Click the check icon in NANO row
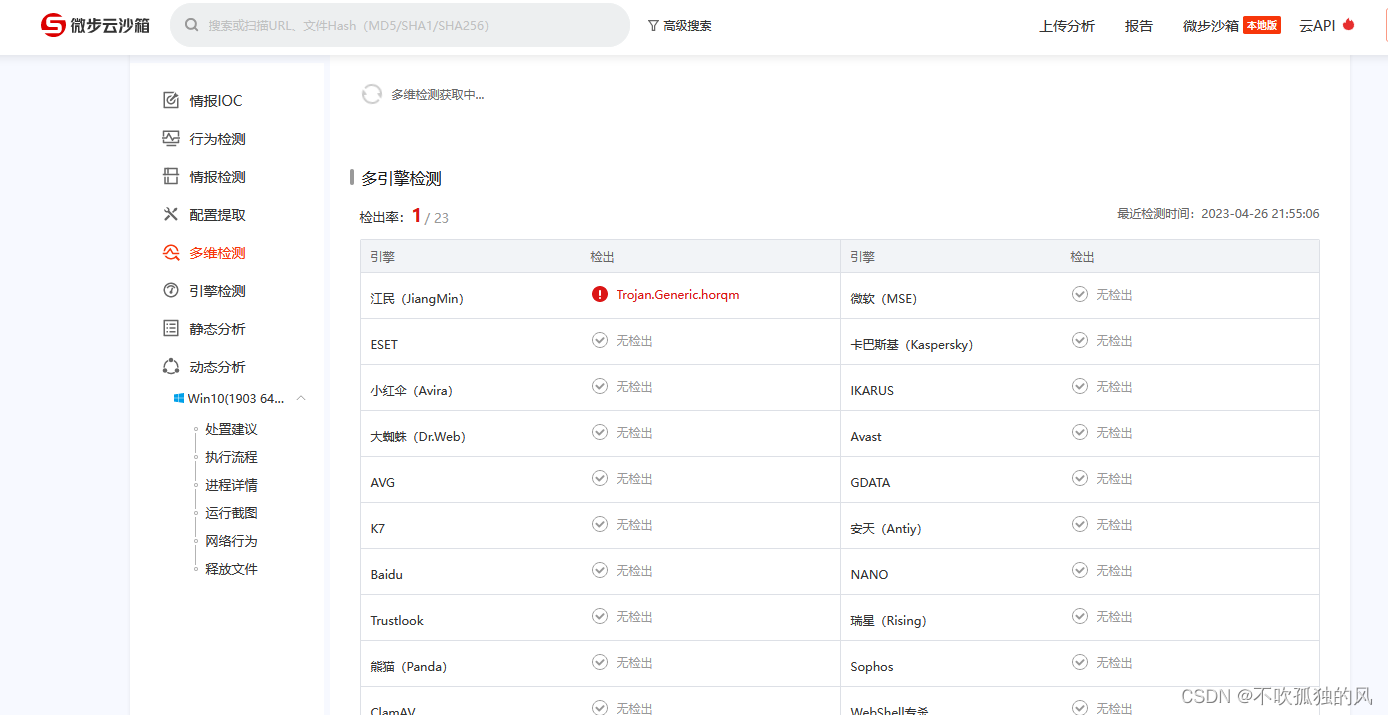The width and height of the screenshot is (1388, 715). click(x=1080, y=570)
